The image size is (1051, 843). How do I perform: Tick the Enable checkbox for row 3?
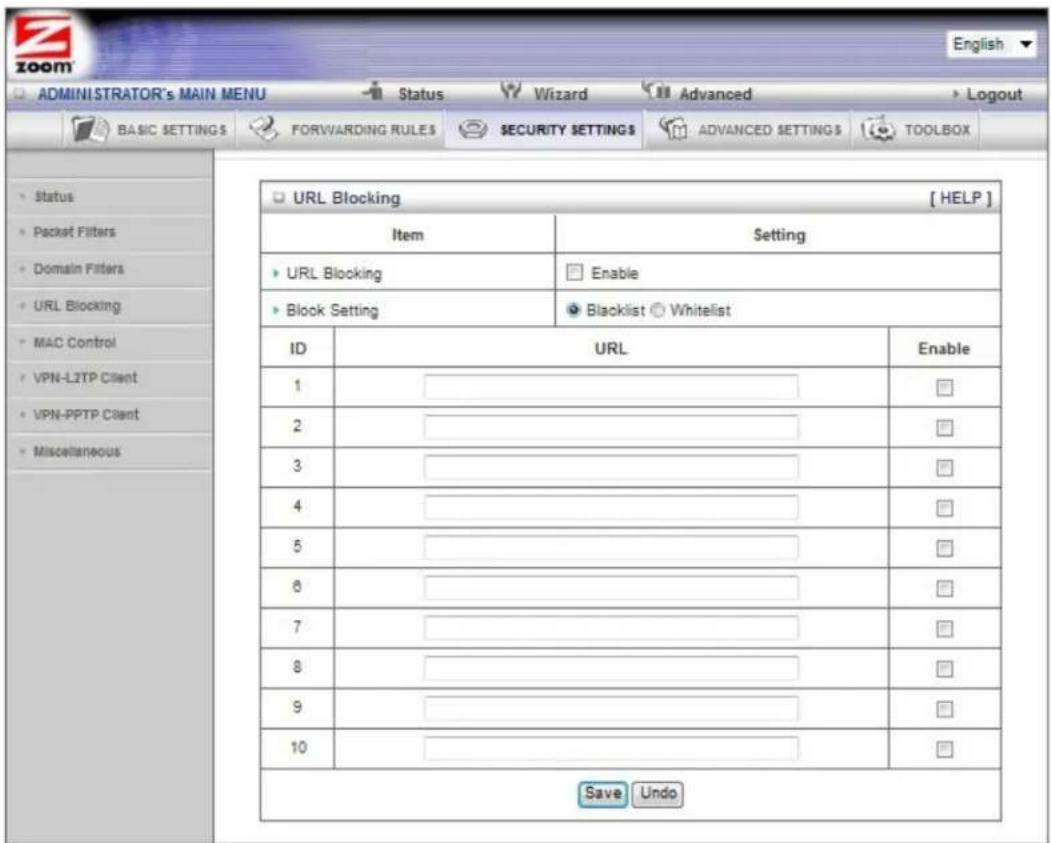point(944,468)
